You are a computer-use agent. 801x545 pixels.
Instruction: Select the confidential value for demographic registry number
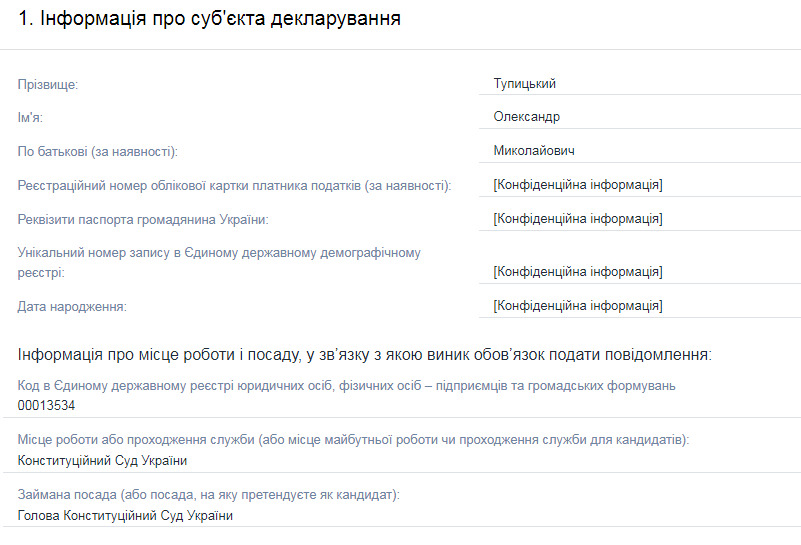point(578,272)
